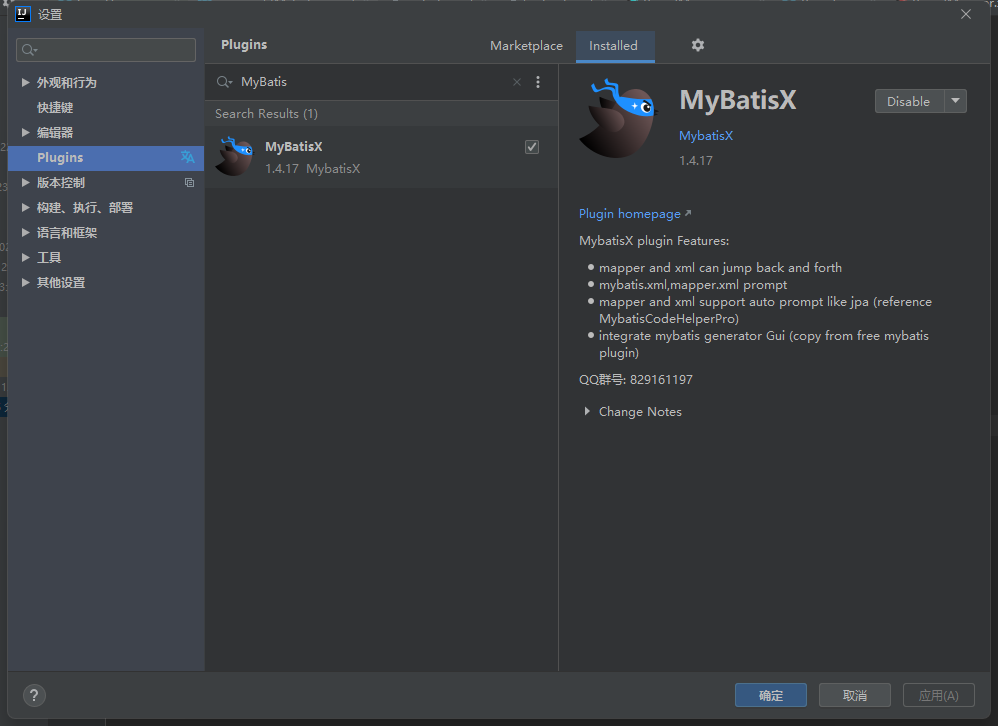Untick the MyBatisX enabled checkbox
Viewport: 998px width, 726px height.
[x=532, y=147]
